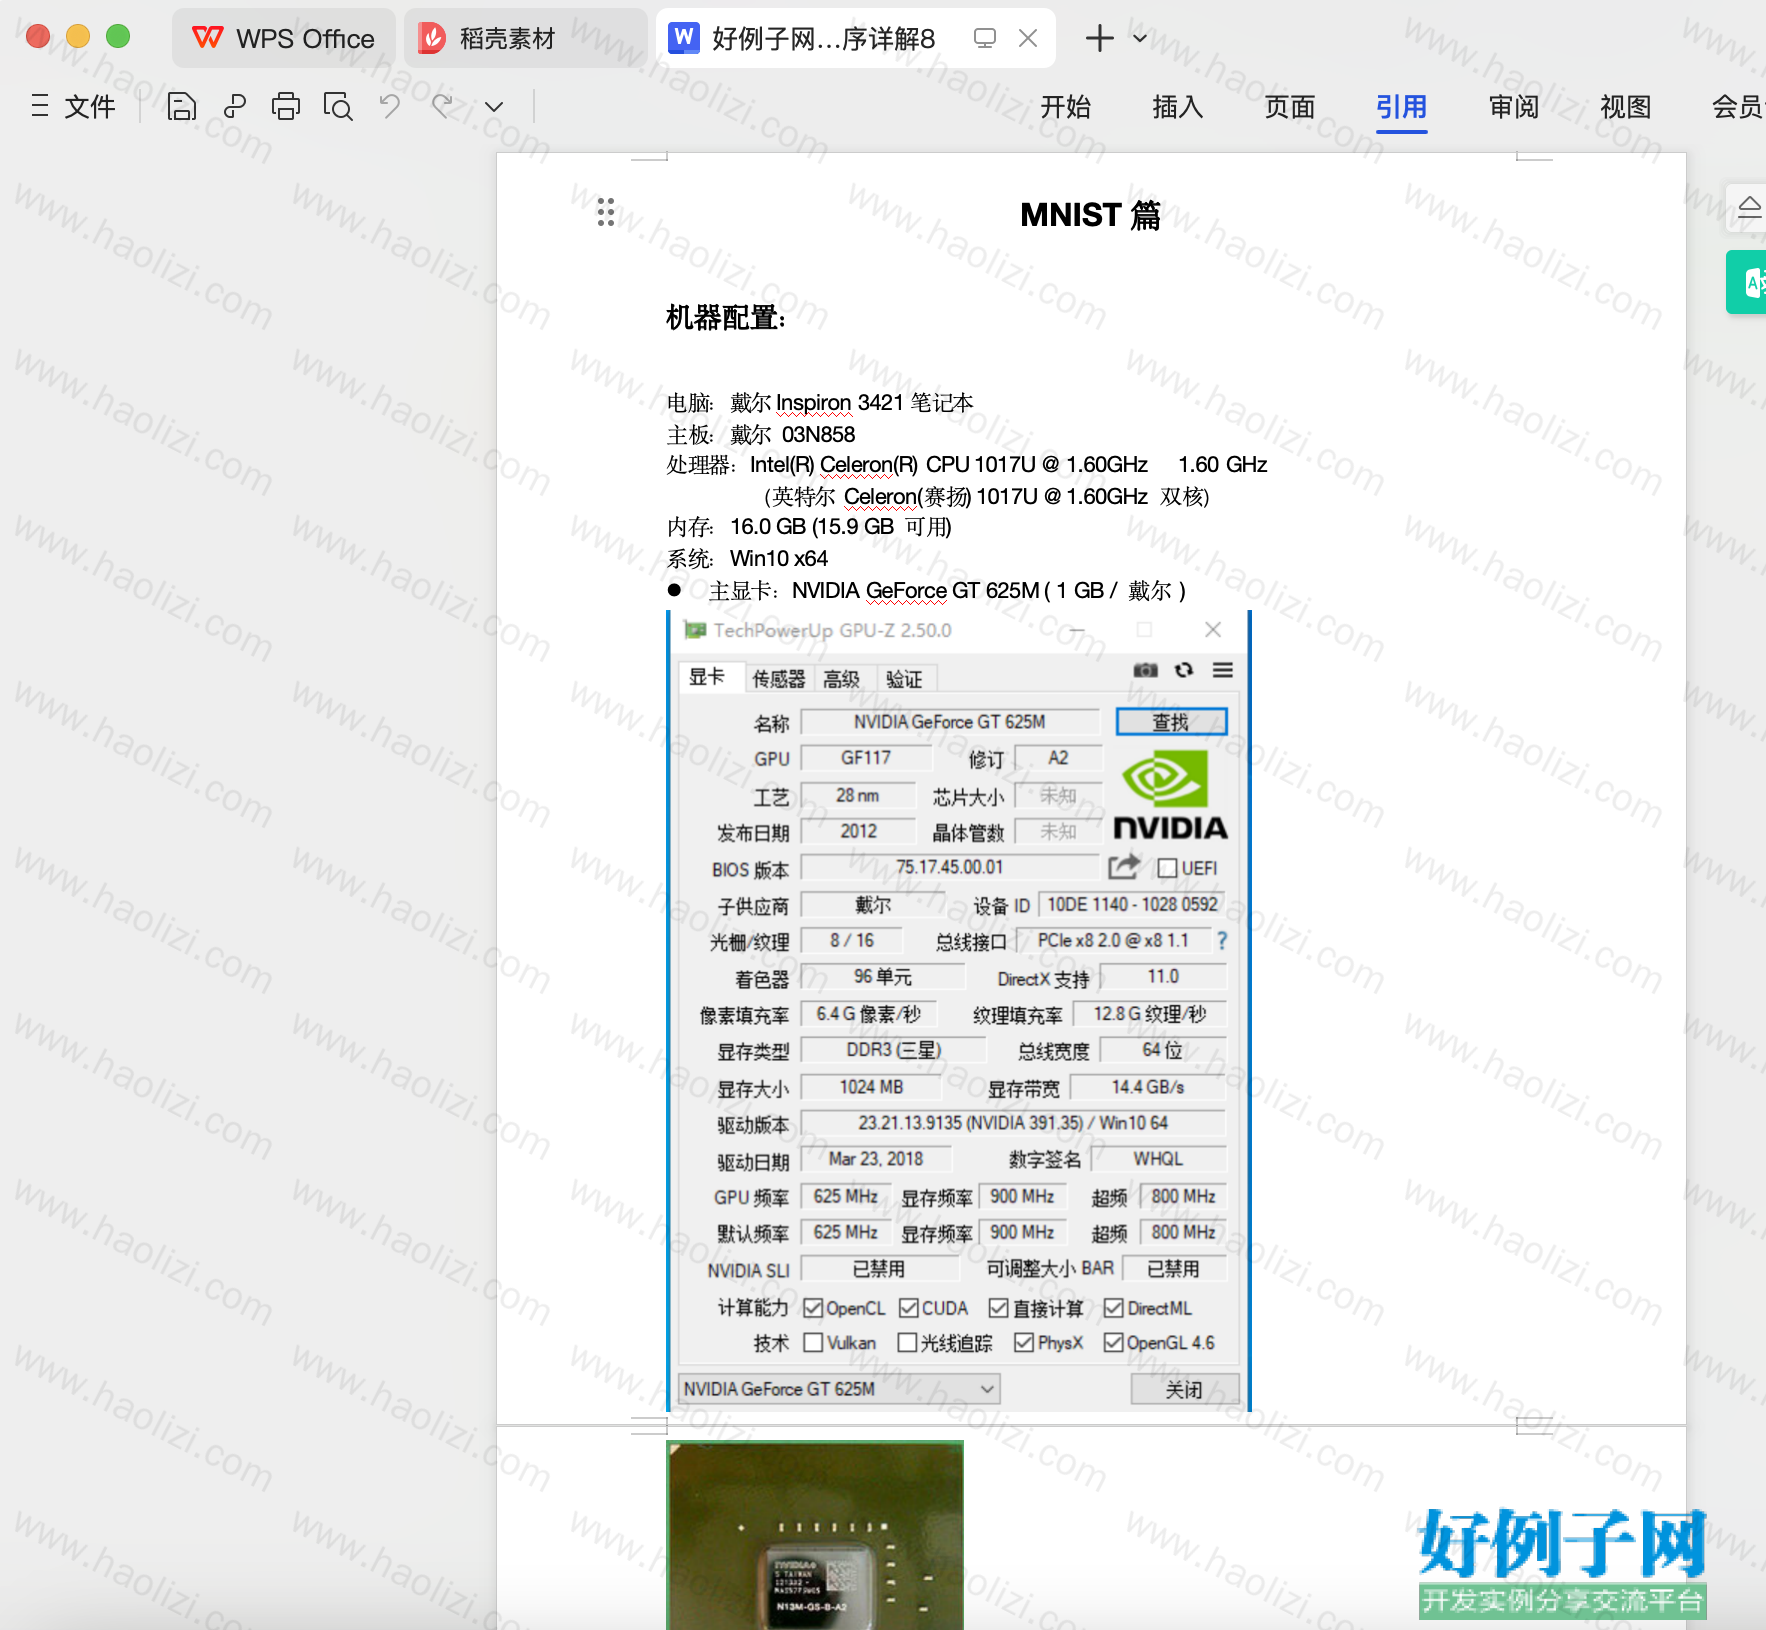Switch to the 插入 ribbon tab
Screen dimensions: 1766x1630
[x=1177, y=107]
